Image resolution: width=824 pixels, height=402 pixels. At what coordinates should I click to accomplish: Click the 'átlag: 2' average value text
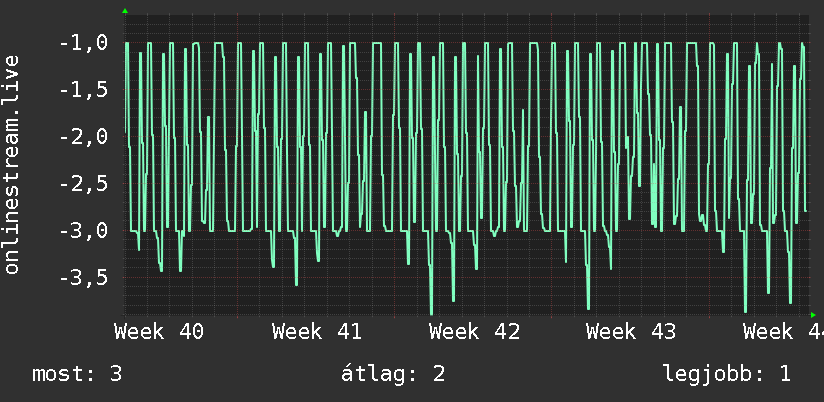point(393,374)
